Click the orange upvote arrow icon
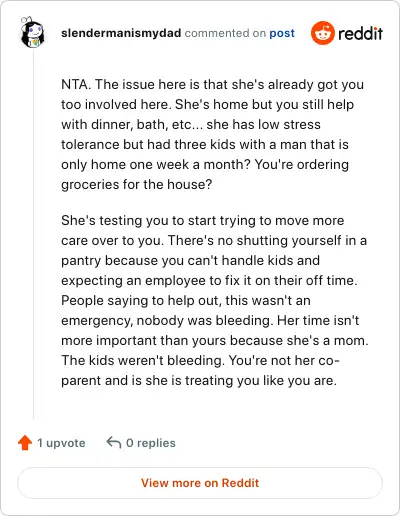This screenshot has height=516, width=400. point(25,443)
